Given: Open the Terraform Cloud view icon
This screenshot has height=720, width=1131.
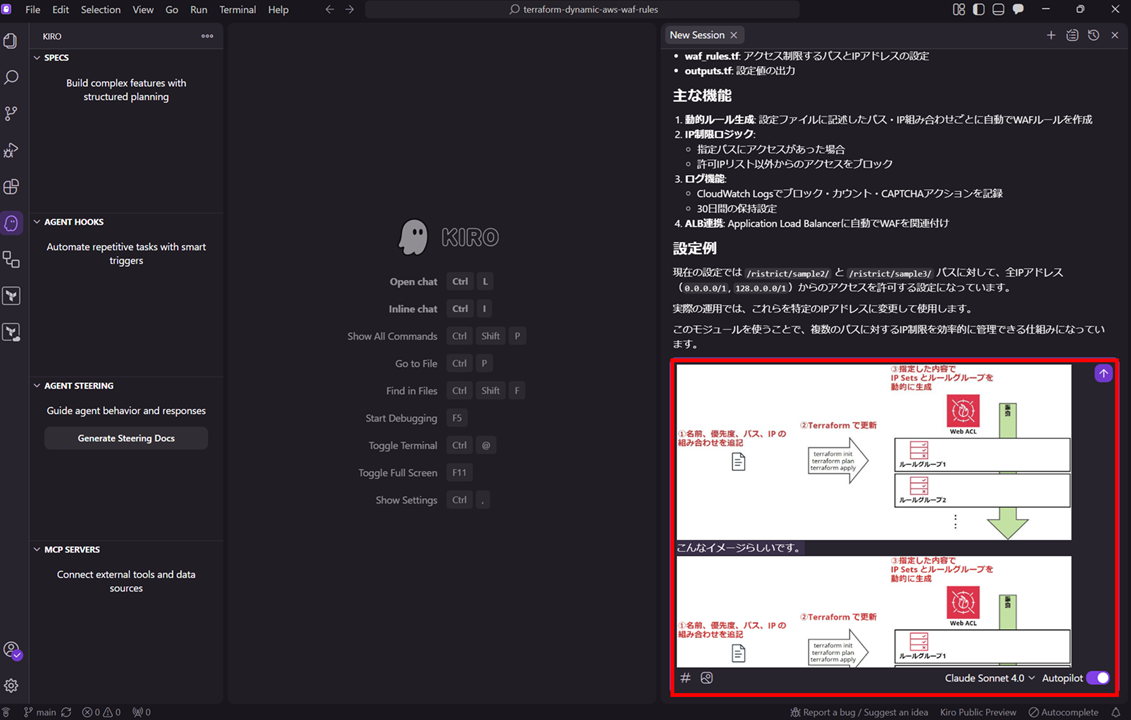Looking at the screenshot, I should pos(11,332).
